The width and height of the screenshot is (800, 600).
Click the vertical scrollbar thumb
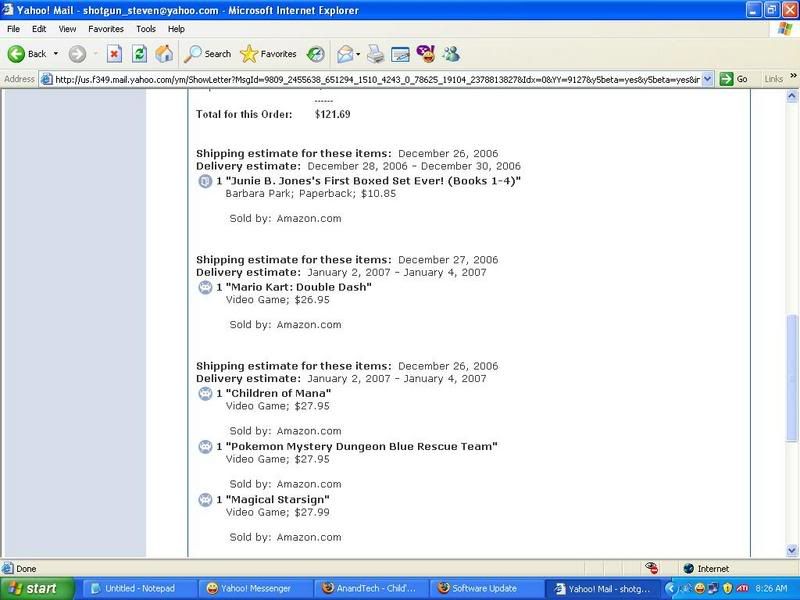[x=792, y=379]
